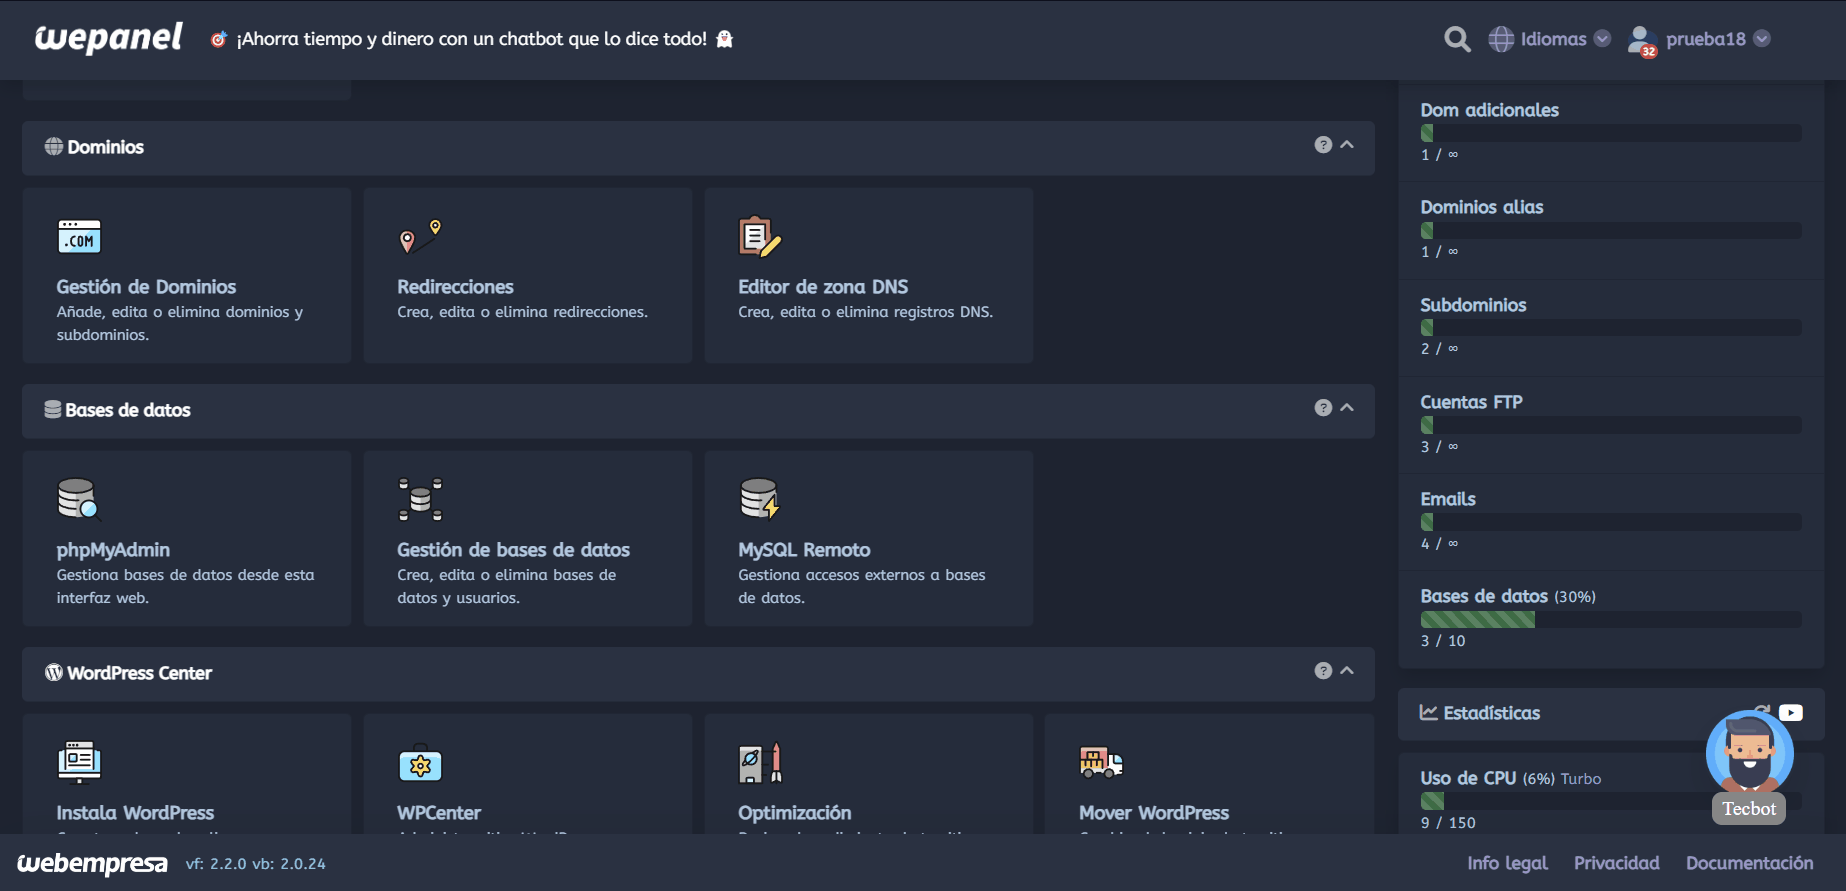Click the Gestión de Dominios .COM icon
Image resolution: width=1846 pixels, height=891 pixels.
tap(79, 237)
